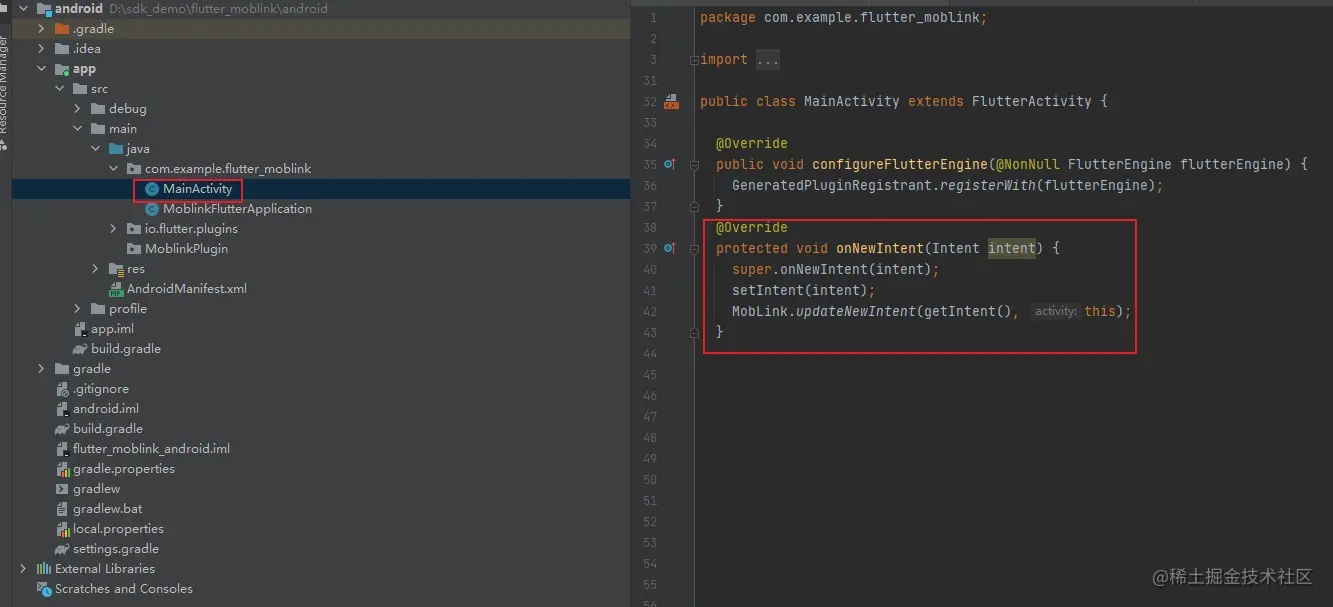Click the 'activity:' parameter hint
The width and height of the screenshot is (1333, 607).
point(1055,311)
